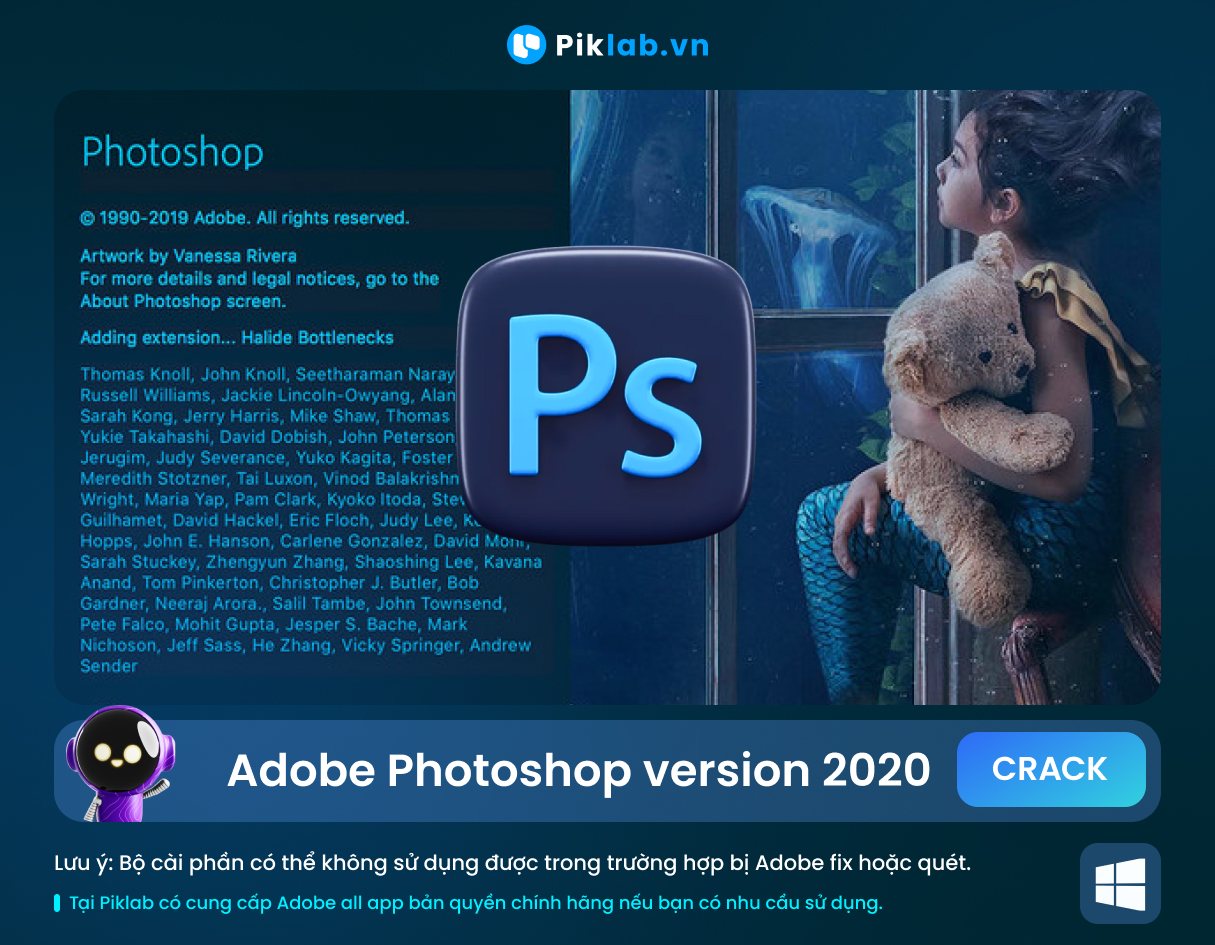
Task: Open the Piklab.vn site name text
Action: [631, 46]
